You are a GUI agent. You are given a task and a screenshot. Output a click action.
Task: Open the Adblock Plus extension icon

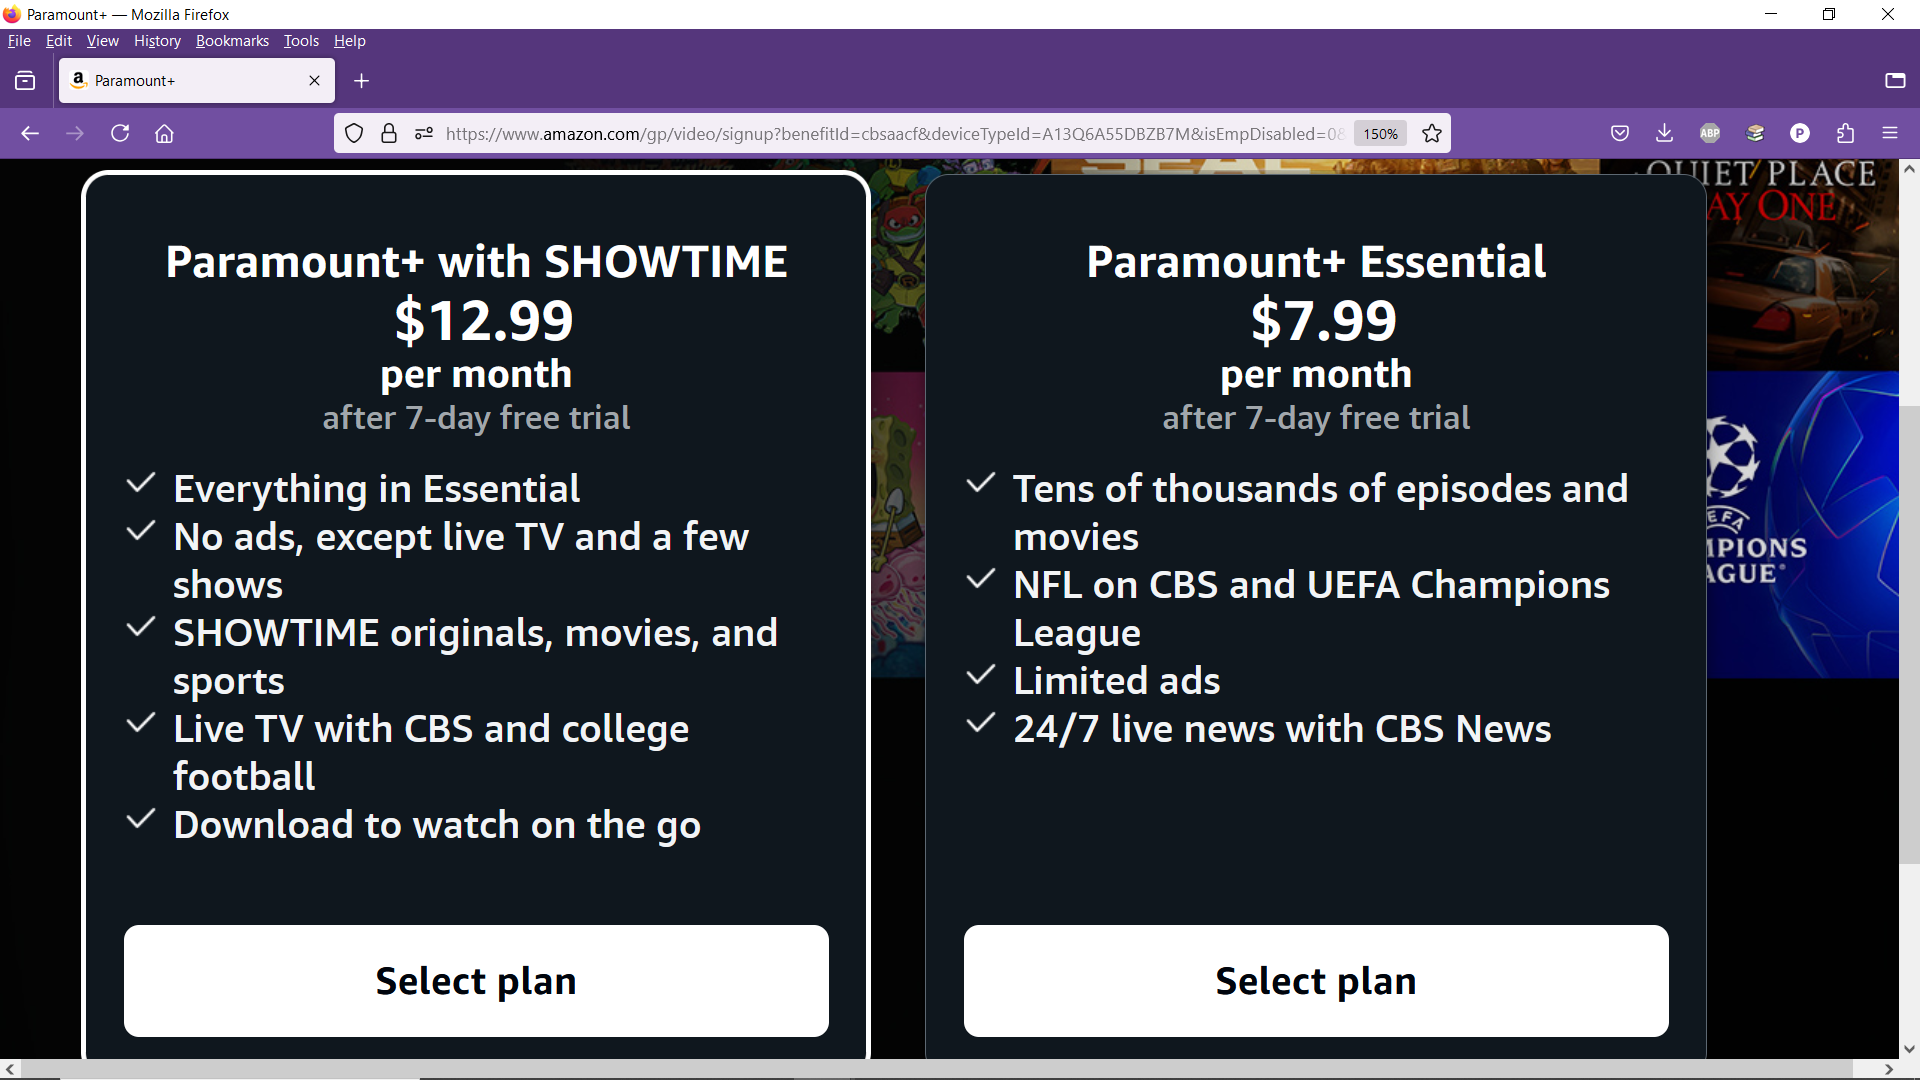[x=1709, y=133]
